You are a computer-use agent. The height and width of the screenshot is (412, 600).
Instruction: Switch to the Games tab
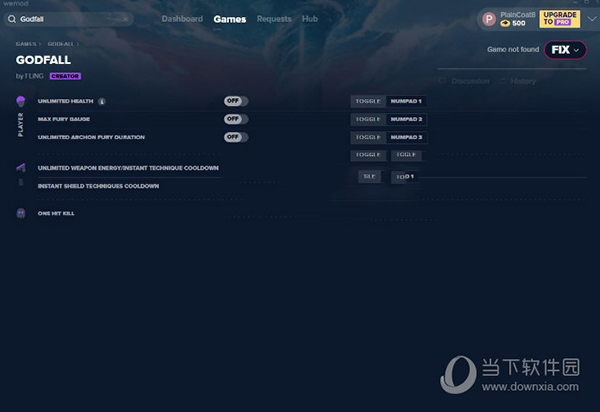click(x=230, y=19)
